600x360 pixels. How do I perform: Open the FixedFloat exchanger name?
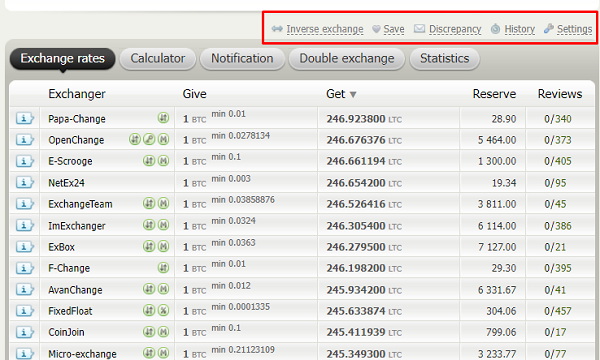pyautogui.click(x=70, y=311)
